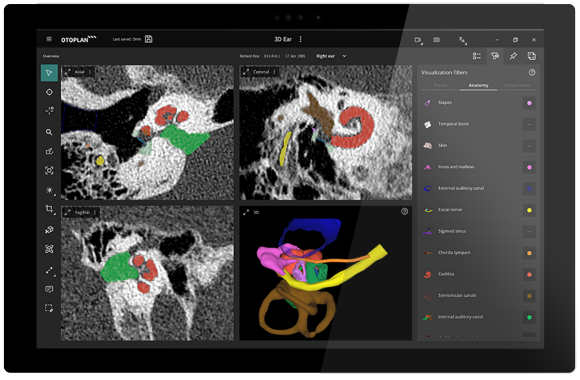Open the 3D Ear three-dot menu
Viewport: 580px width, 380px height.
pos(300,39)
